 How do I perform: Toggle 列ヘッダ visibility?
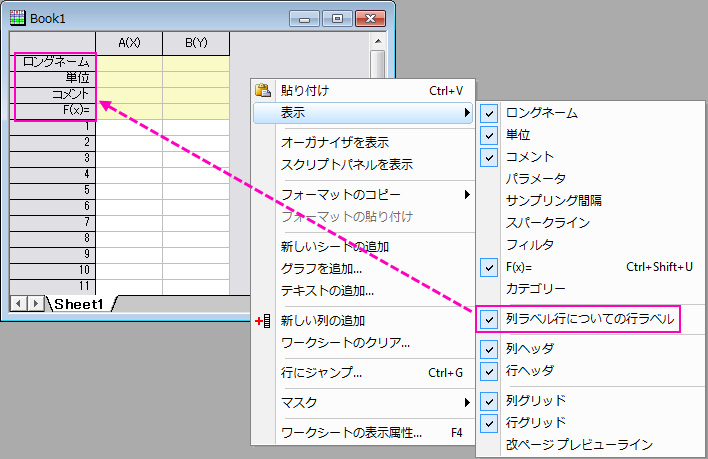click(x=591, y=349)
